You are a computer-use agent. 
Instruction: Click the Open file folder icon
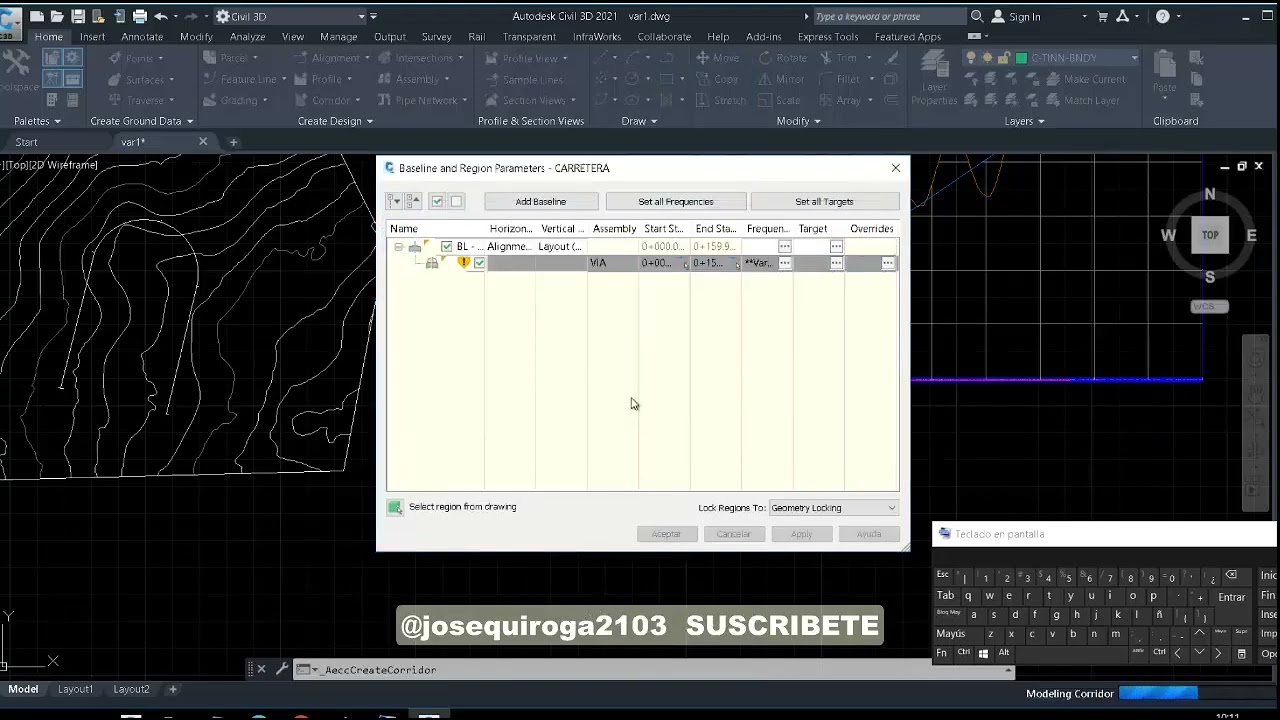point(58,16)
